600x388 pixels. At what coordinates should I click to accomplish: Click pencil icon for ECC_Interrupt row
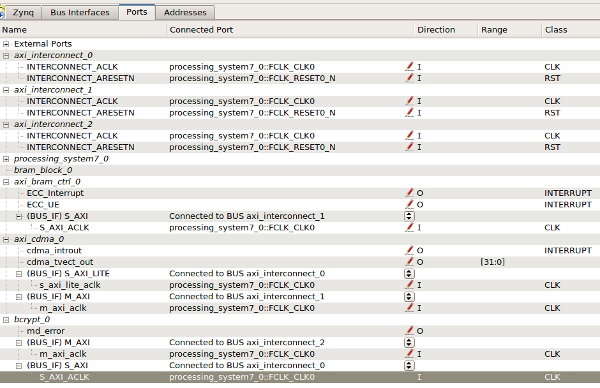click(409, 193)
